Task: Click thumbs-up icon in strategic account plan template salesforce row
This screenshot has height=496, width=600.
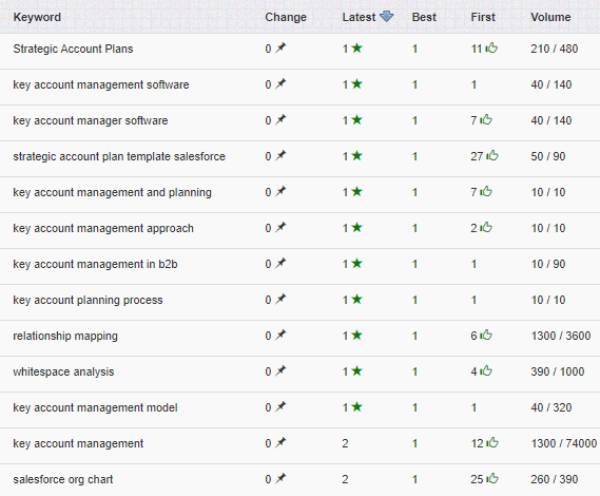Action: (x=492, y=156)
